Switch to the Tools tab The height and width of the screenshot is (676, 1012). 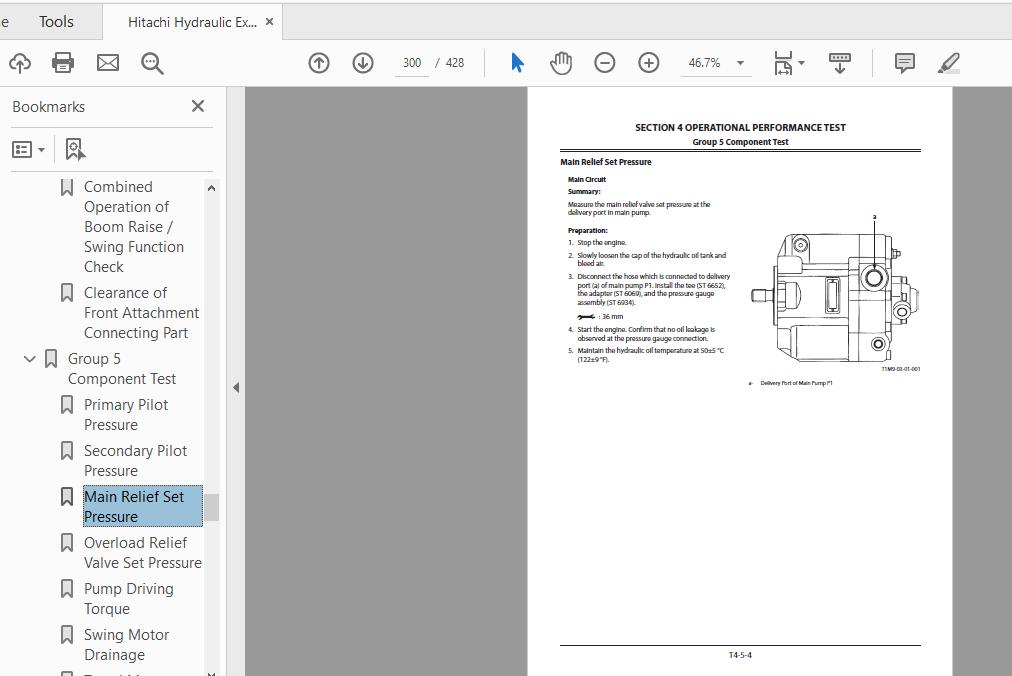point(56,21)
